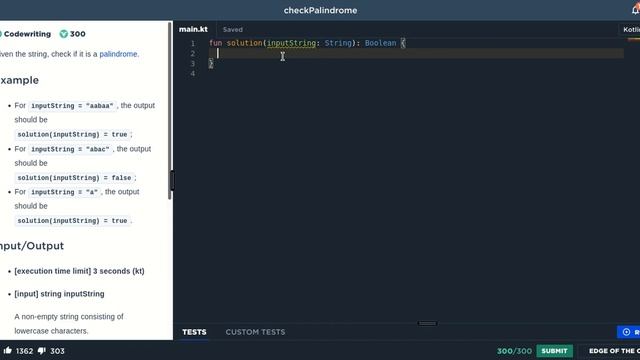Click the Saved status label
Viewport: 640px width, 360px height.
coord(233,29)
